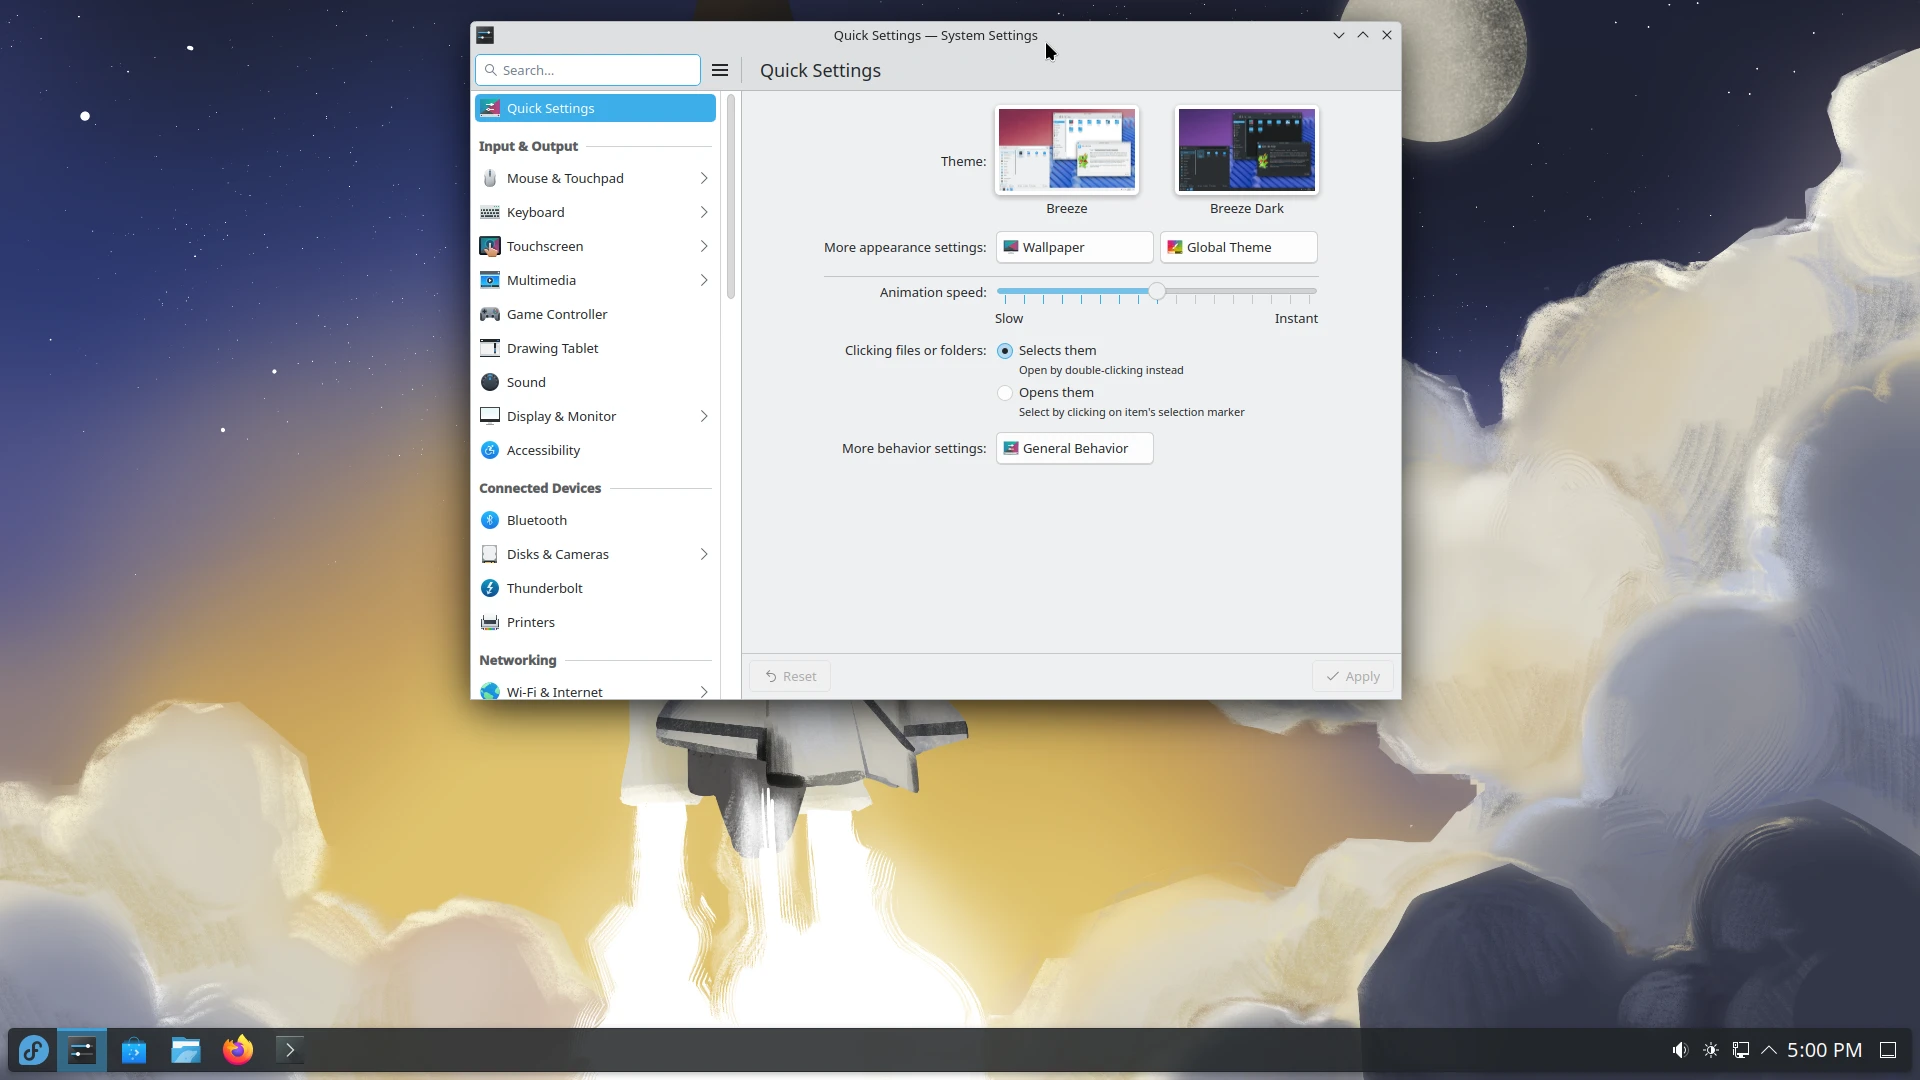Open Bluetooth settings
Image resolution: width=1920 pixels, height=1080 pixels.
coord(537,520)
